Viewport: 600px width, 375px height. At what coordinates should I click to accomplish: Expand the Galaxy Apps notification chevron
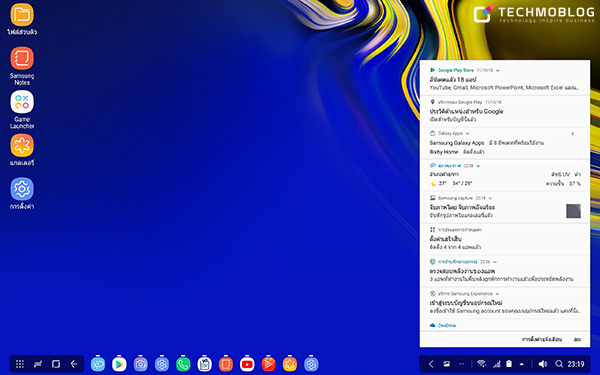coord(468,134)
